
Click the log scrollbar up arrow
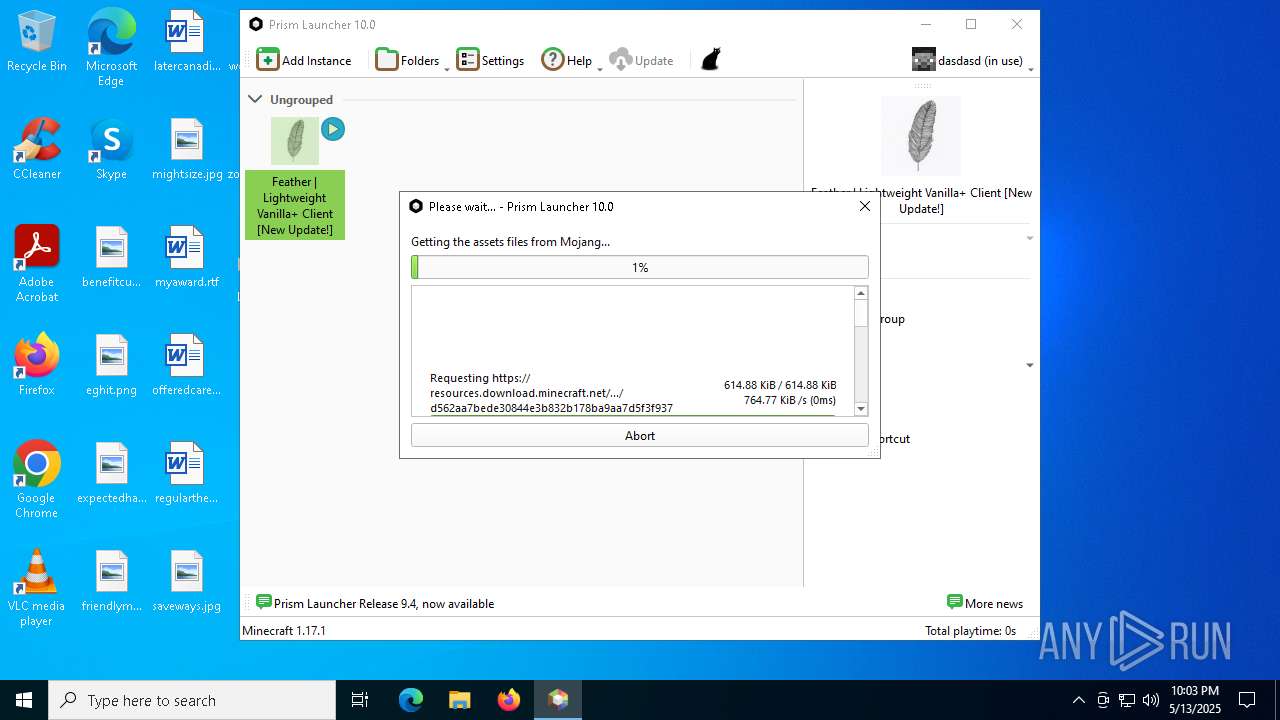pyautogui.click(x=861, y=293)
